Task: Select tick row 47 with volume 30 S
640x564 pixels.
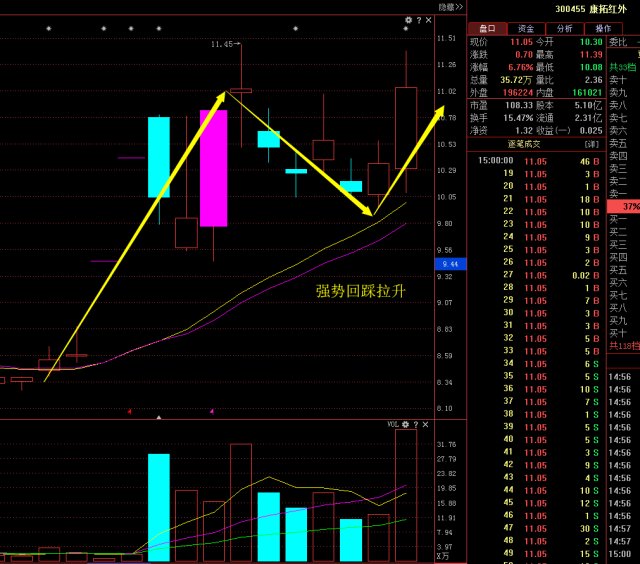Action: [538, 528]
